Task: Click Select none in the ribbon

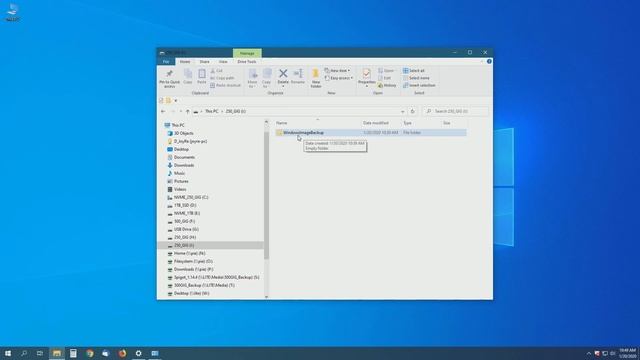Action: (x=416, y=78)
